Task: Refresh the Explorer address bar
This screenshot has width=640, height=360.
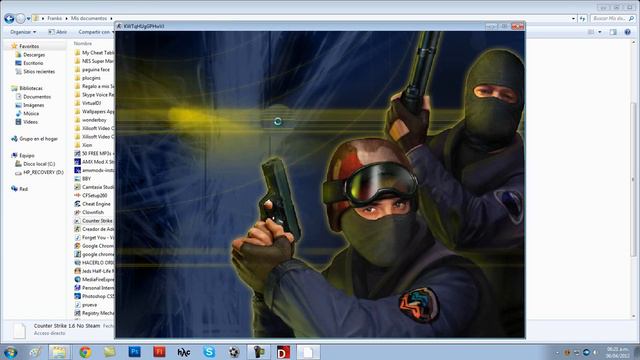Action: pyautogui.click(x=582, y=18)
